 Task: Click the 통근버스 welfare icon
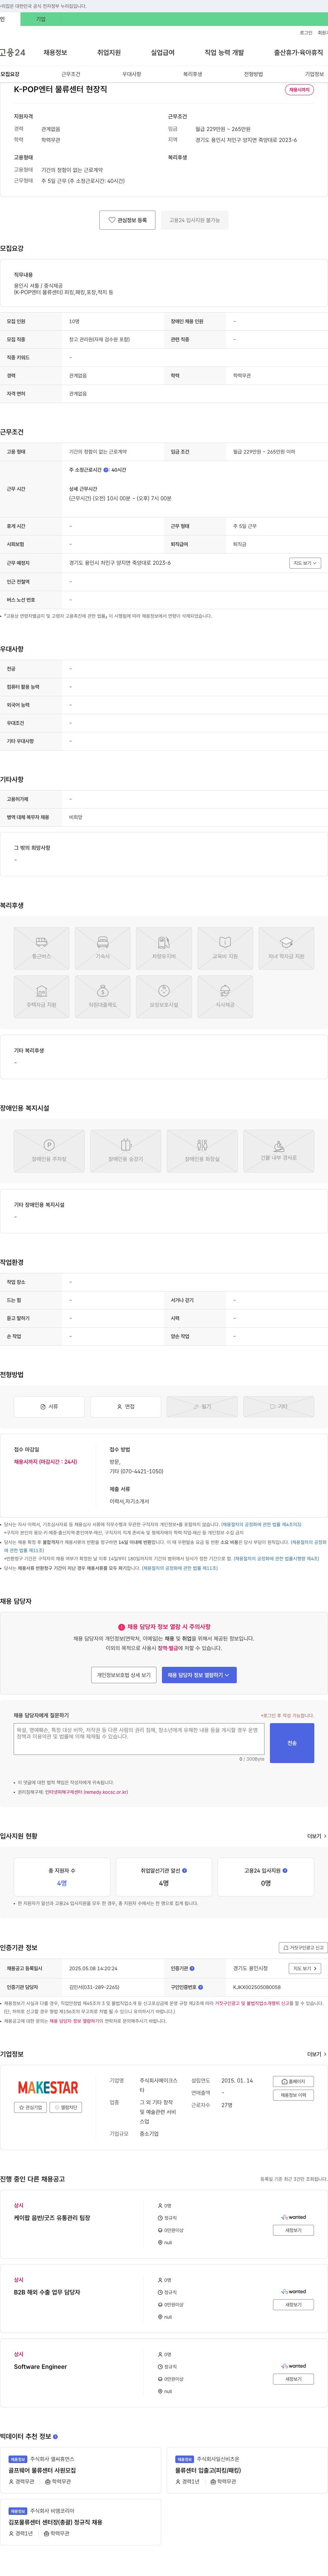(41, 948)
